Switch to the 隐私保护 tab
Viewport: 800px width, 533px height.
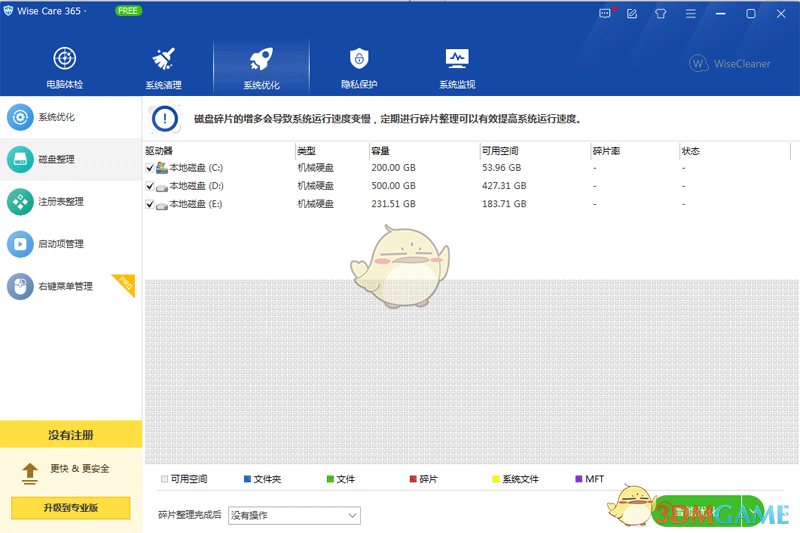point(359,67)
